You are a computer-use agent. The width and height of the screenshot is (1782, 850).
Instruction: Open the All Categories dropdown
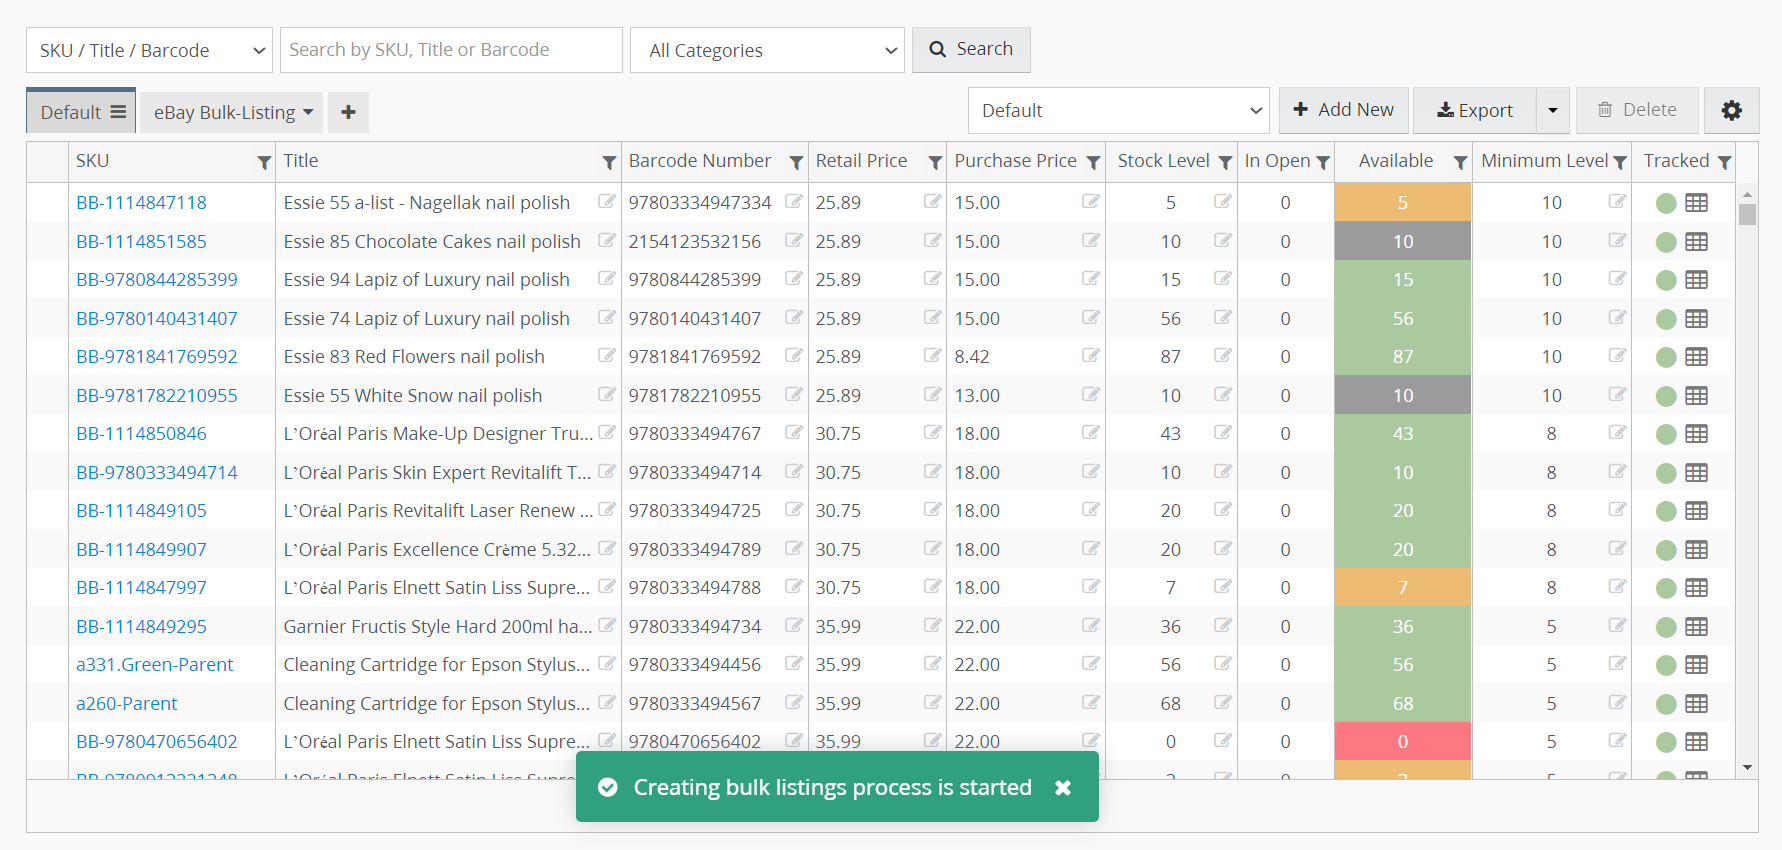click(x=767, y=51)
